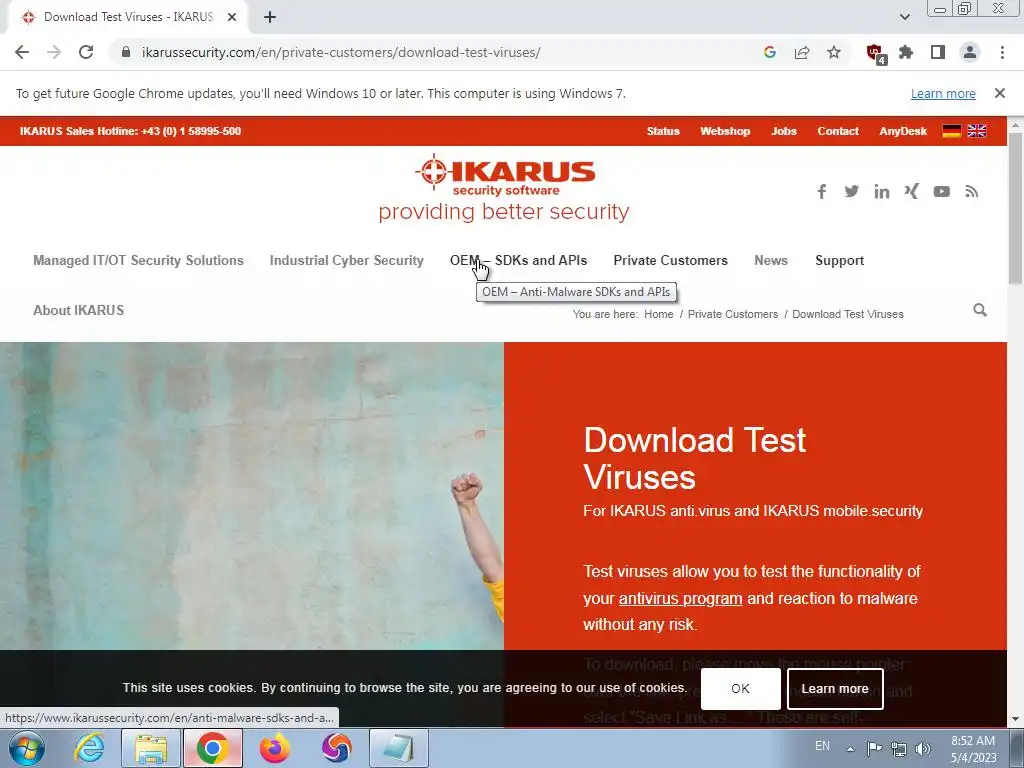Select the Download Test Viruses tab
This screenshot has width=1024, height=768.
129,17
